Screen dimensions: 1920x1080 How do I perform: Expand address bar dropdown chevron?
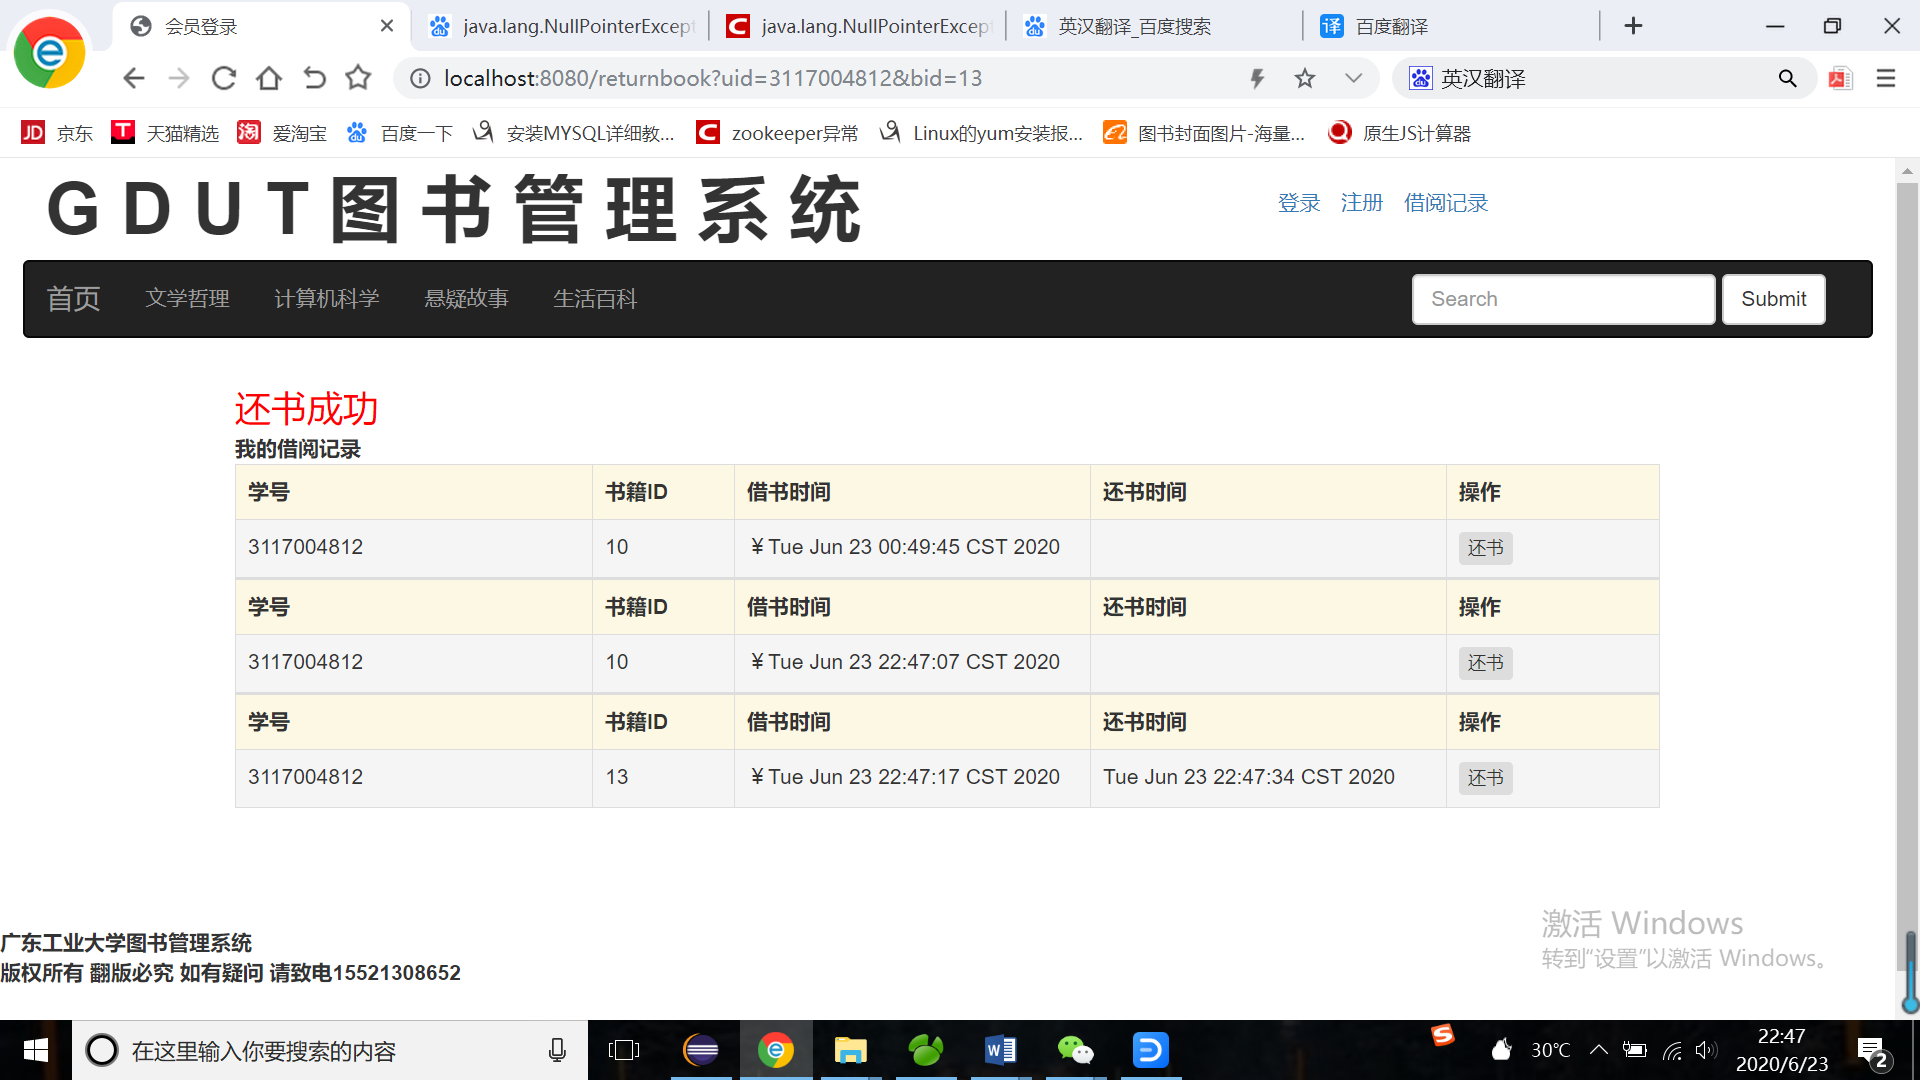(x=1353, y=78)
